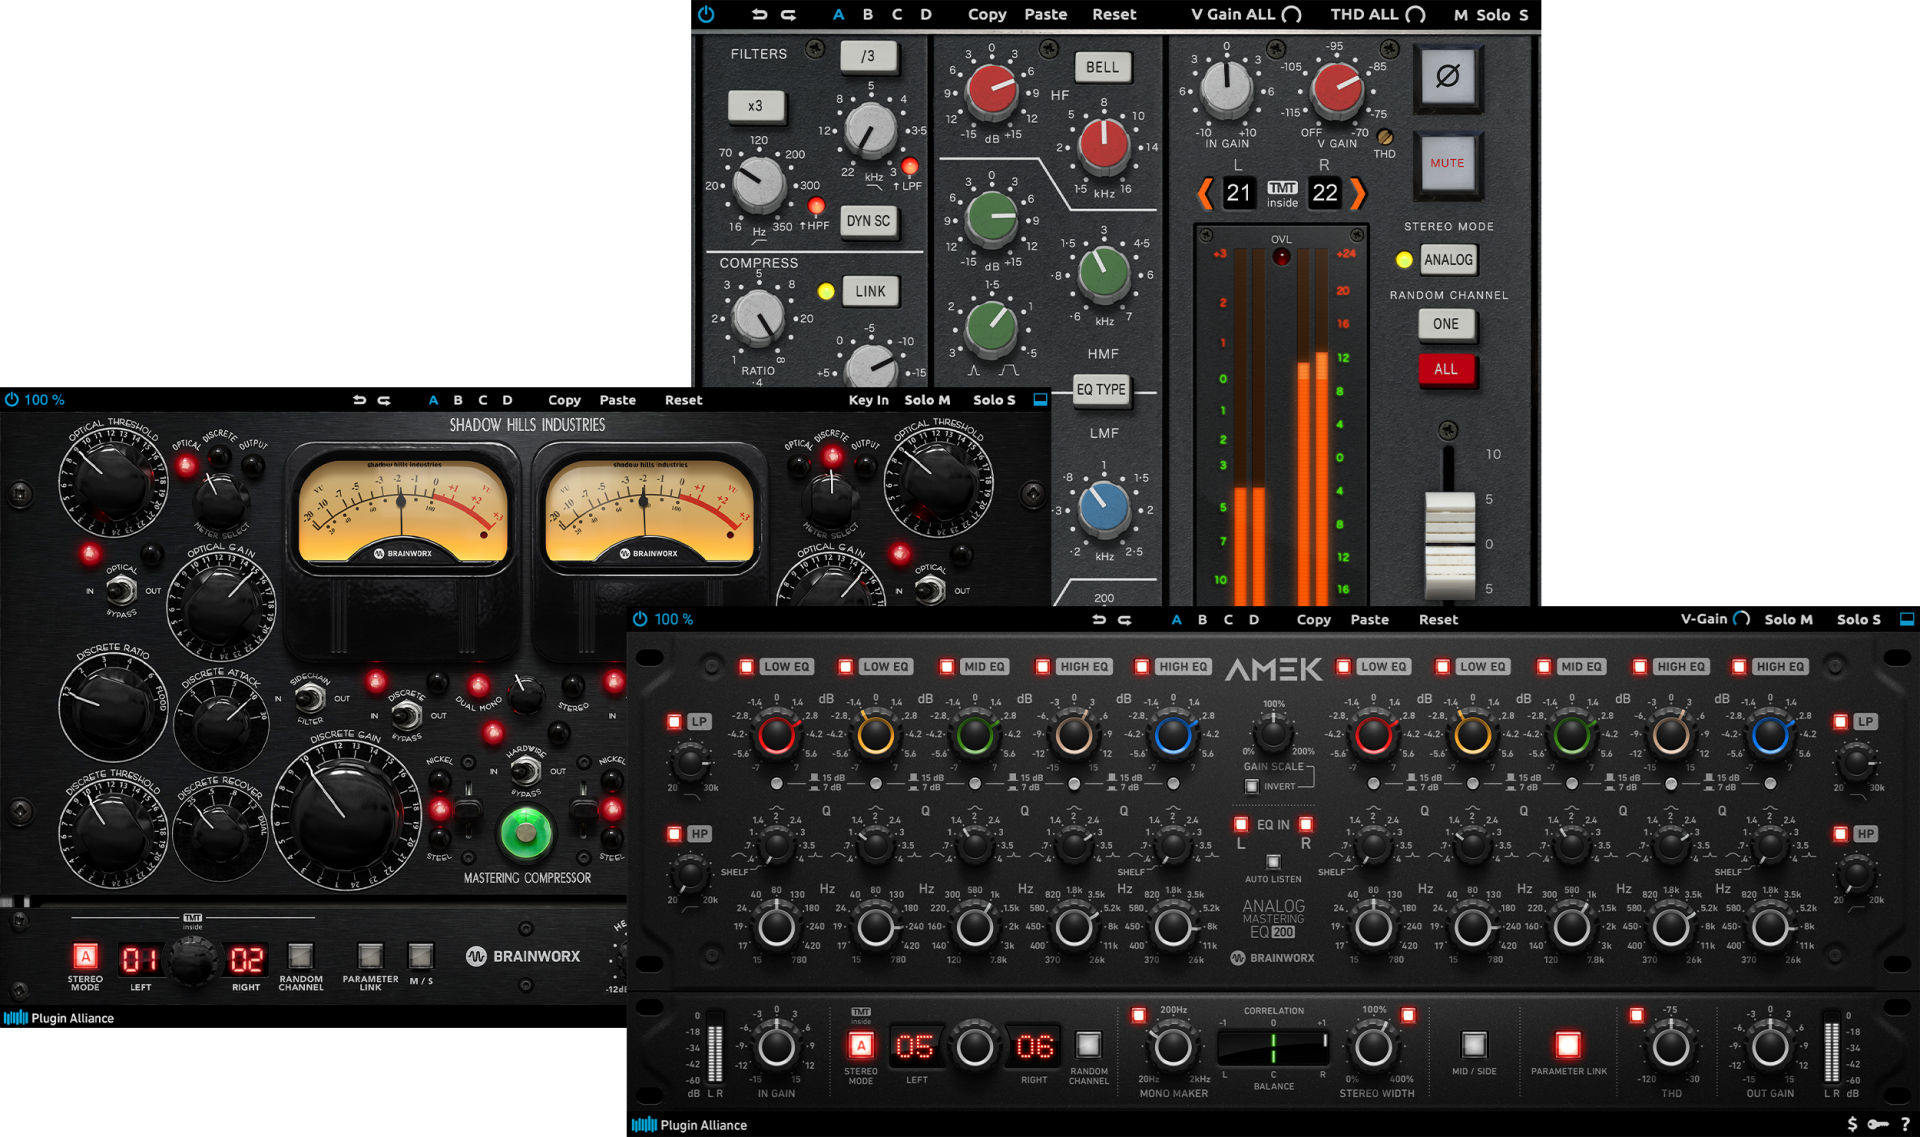Click Plugin Alliance logo in AMEK footer

click(x=689, y=1125)
